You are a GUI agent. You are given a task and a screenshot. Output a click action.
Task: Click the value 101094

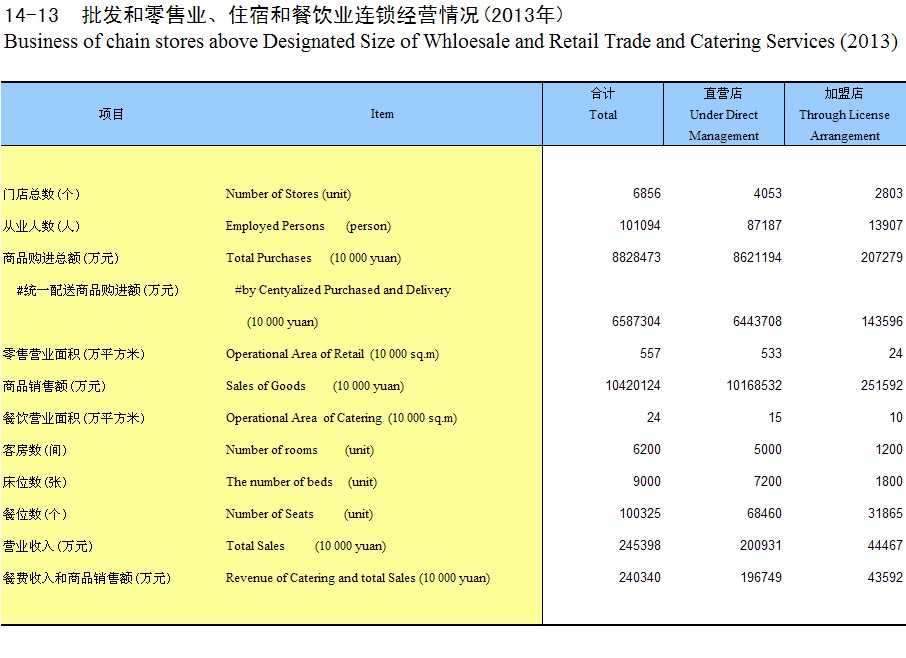(x=640, y=225)
